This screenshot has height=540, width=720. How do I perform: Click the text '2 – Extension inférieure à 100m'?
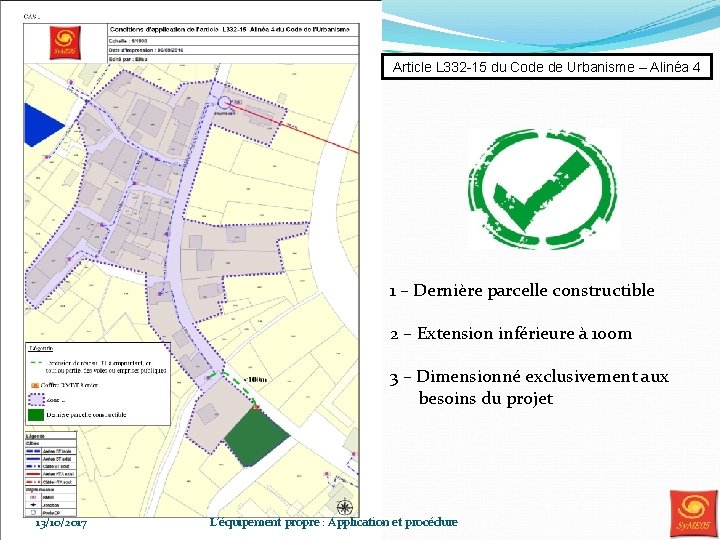(511, 333)
